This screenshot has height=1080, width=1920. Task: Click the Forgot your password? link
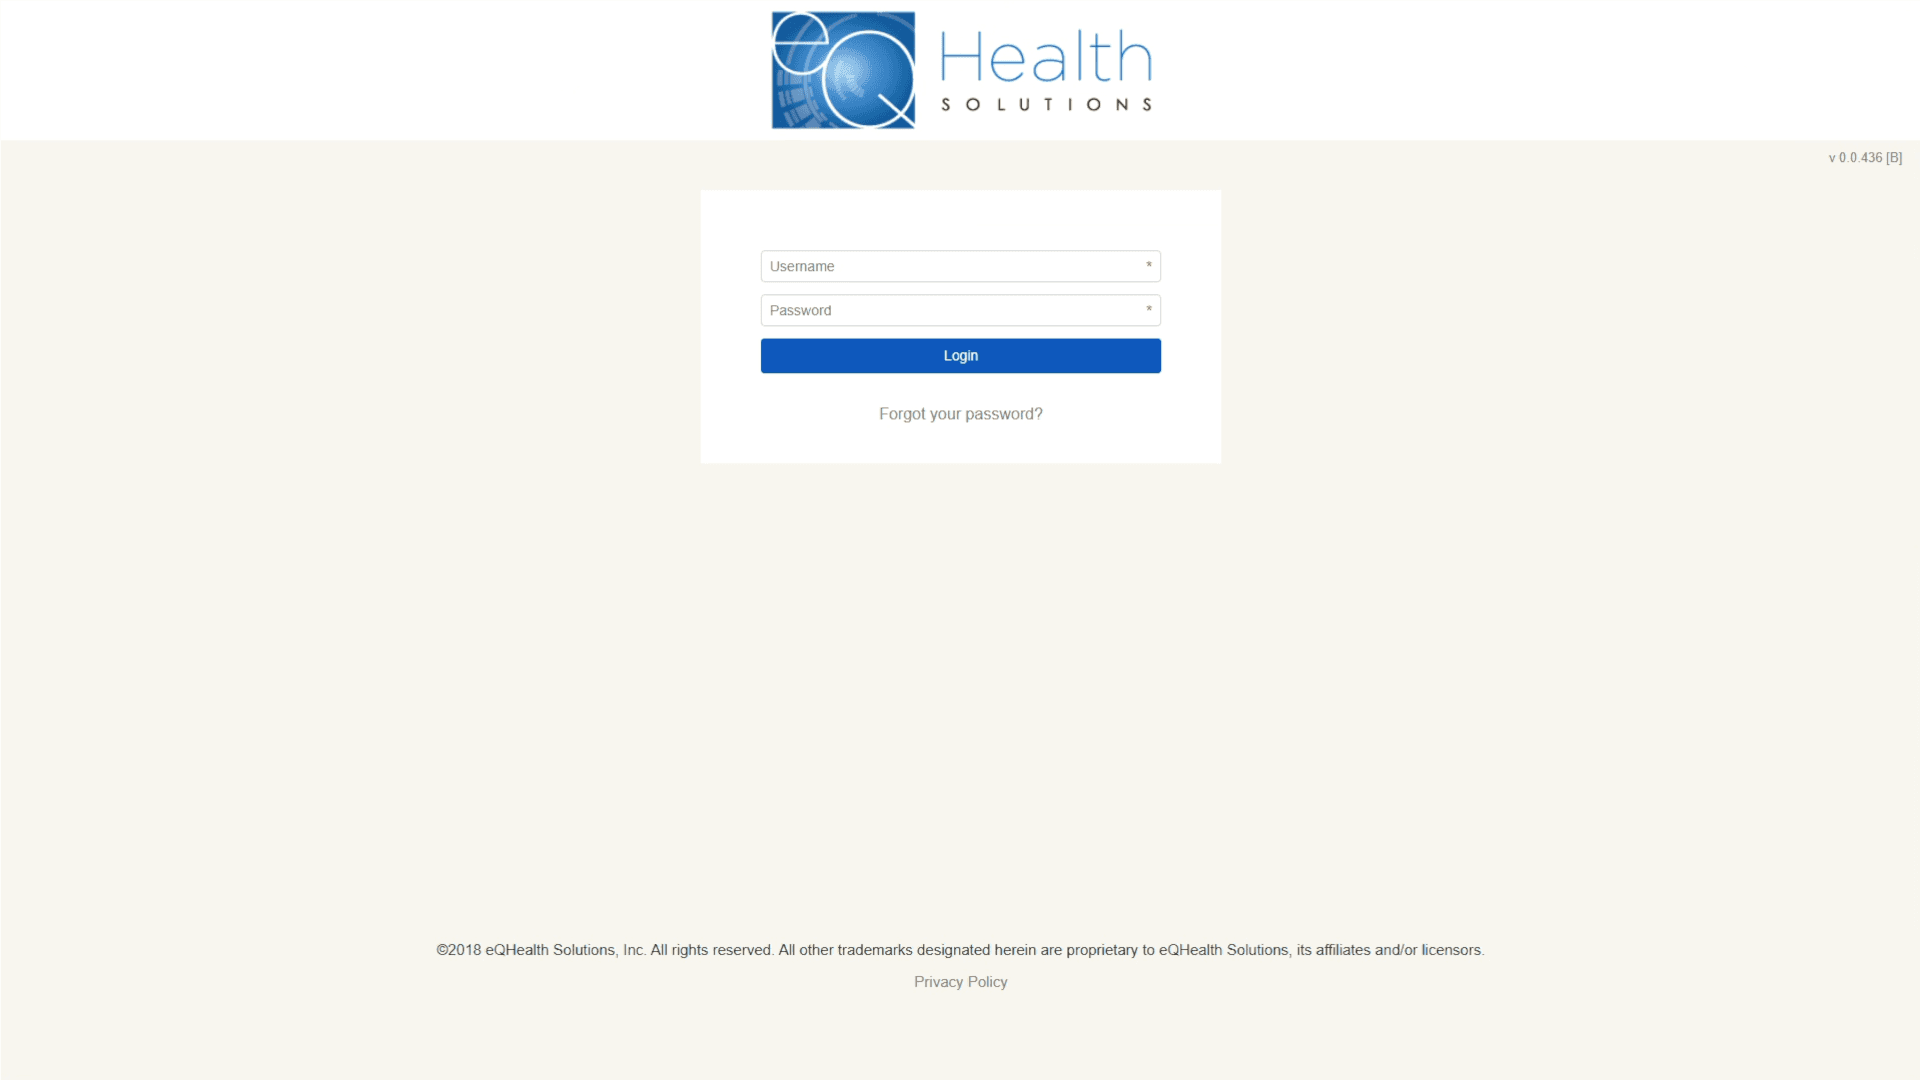pyautogui.click(x=960, y=413)
